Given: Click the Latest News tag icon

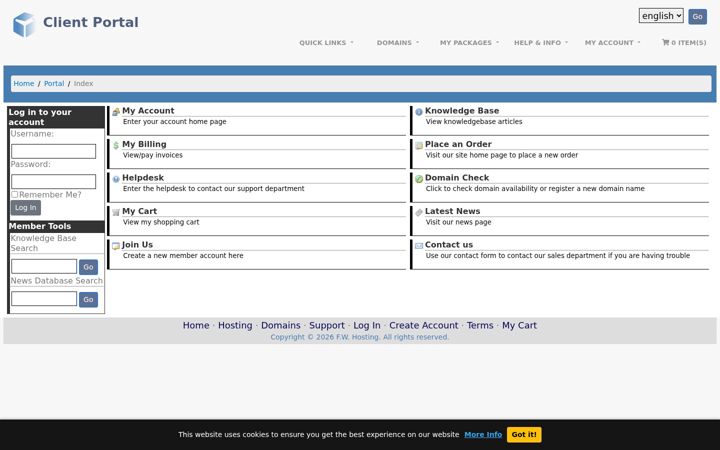Looking at the screenshot, I should click(x=419, y=212).
